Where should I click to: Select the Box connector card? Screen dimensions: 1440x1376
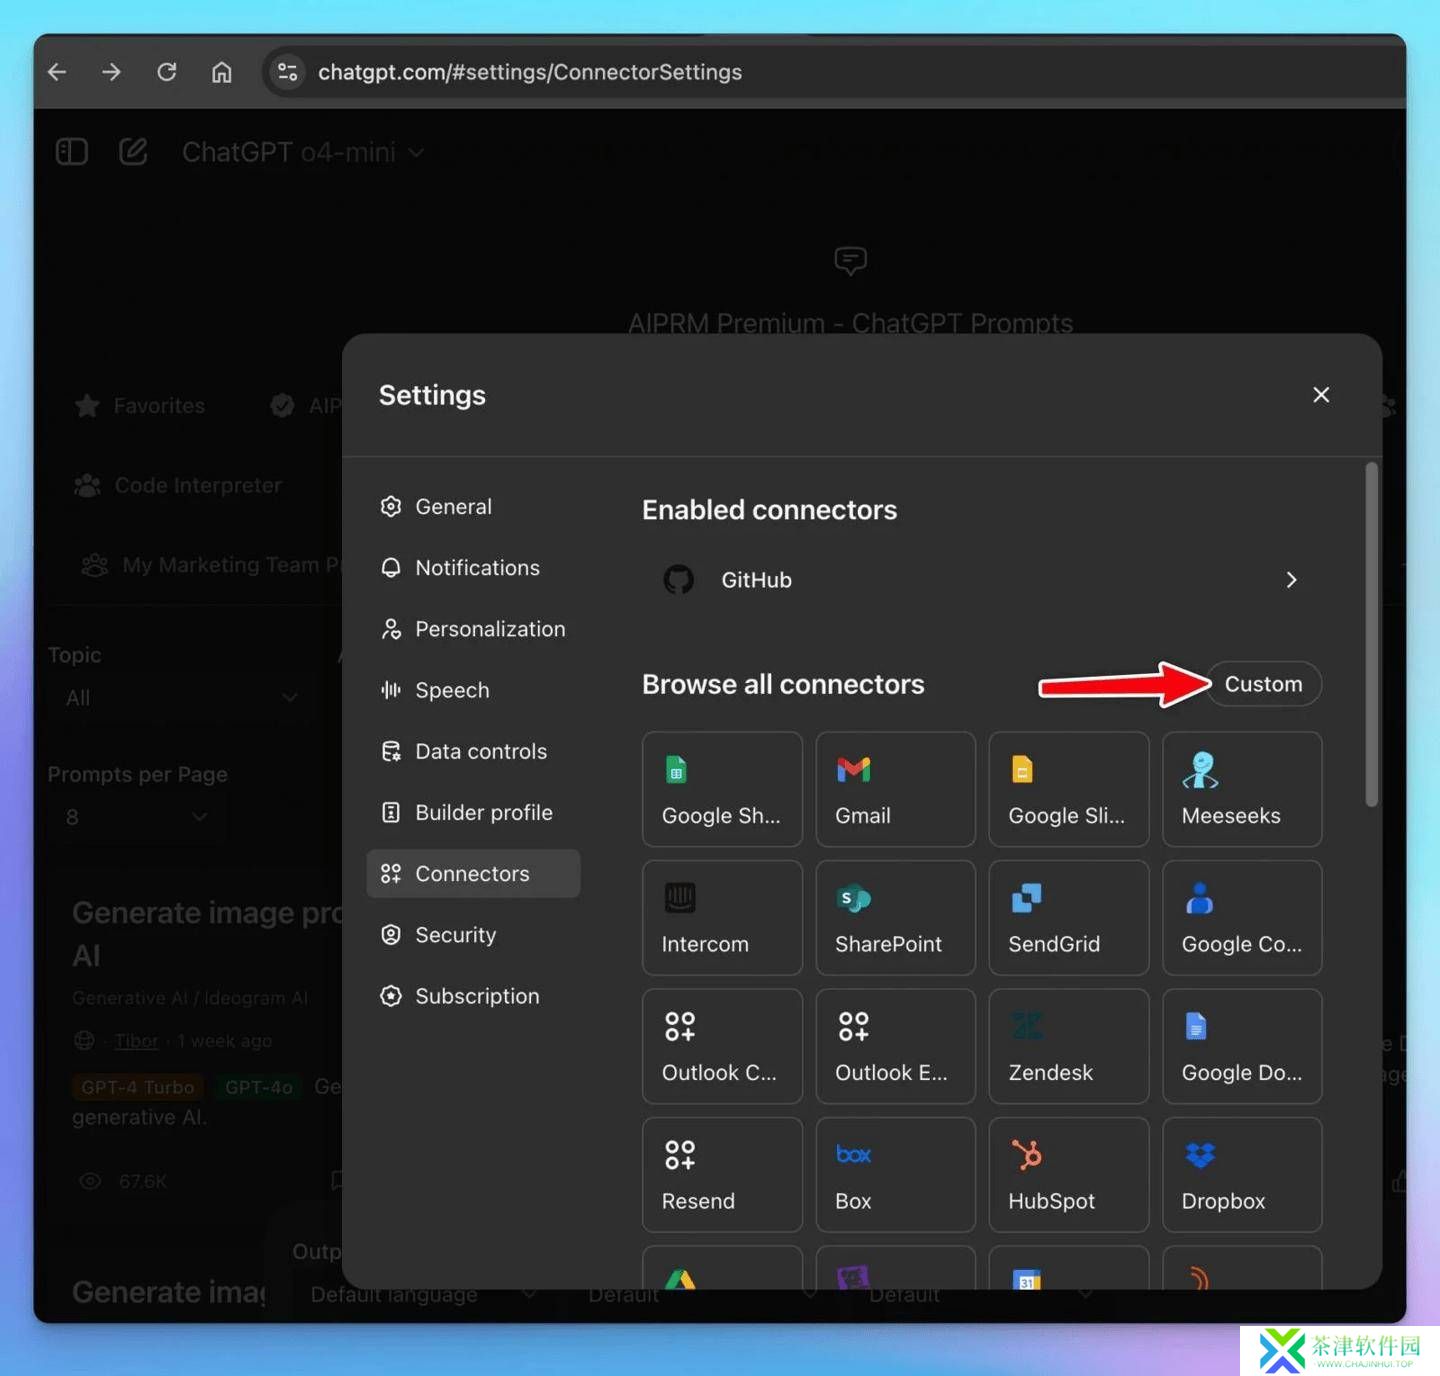(x=895, y=1174)
